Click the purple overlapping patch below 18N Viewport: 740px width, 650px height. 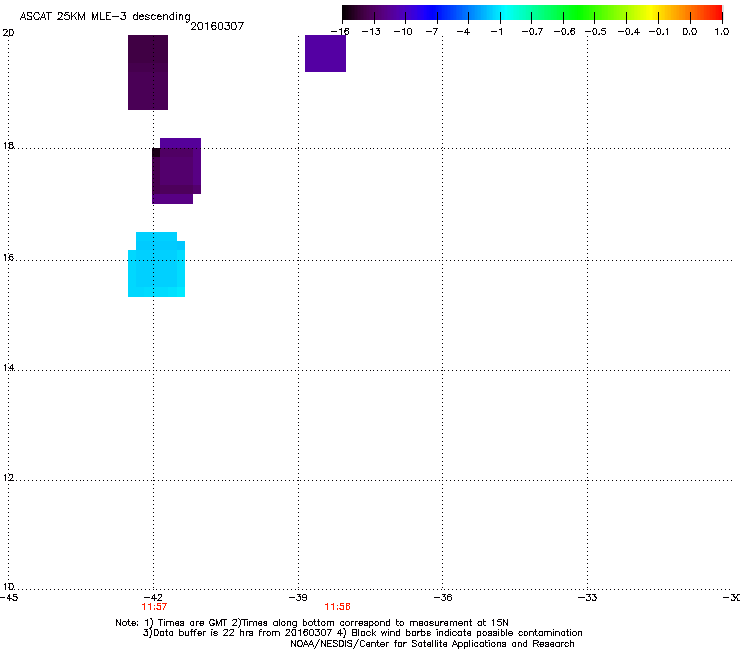(177, 171)
